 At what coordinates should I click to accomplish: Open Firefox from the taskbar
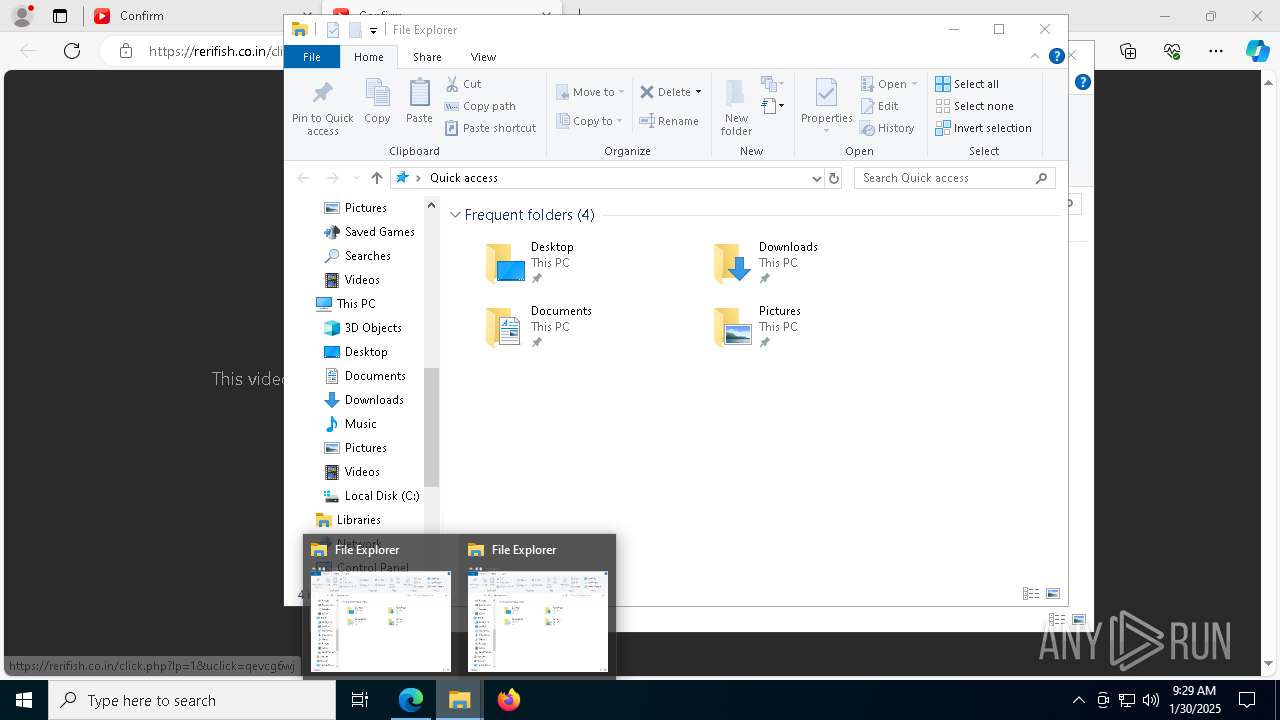508,700
